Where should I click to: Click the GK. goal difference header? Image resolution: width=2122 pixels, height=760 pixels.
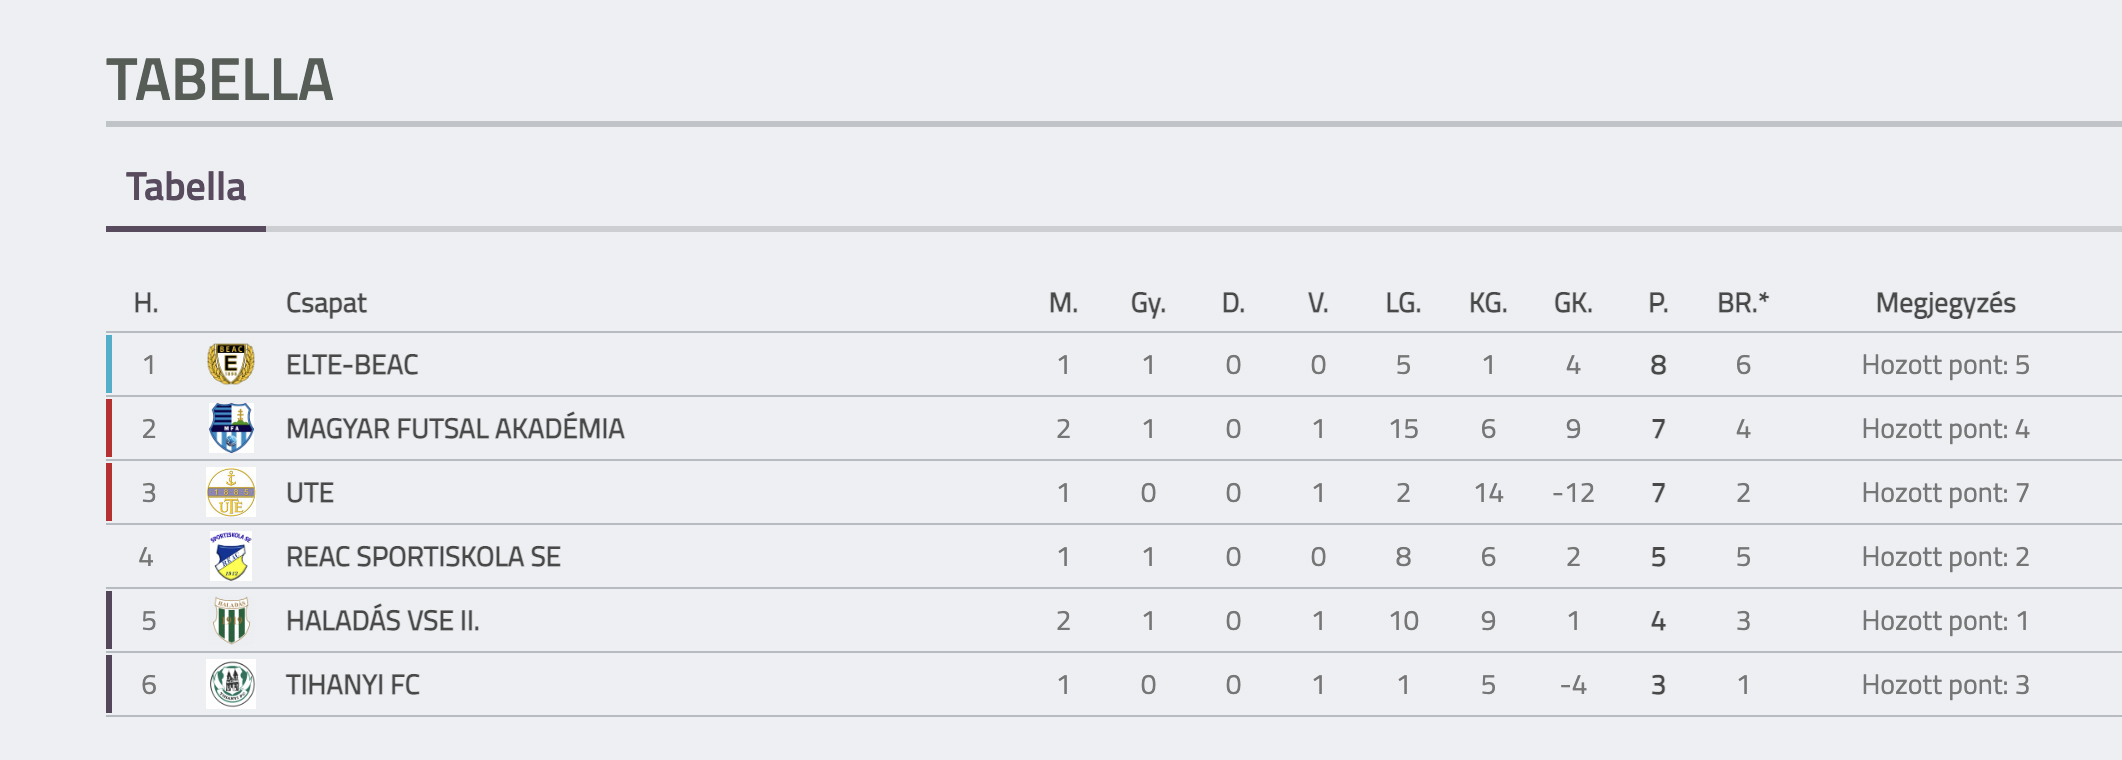[x=1573, y=303]
